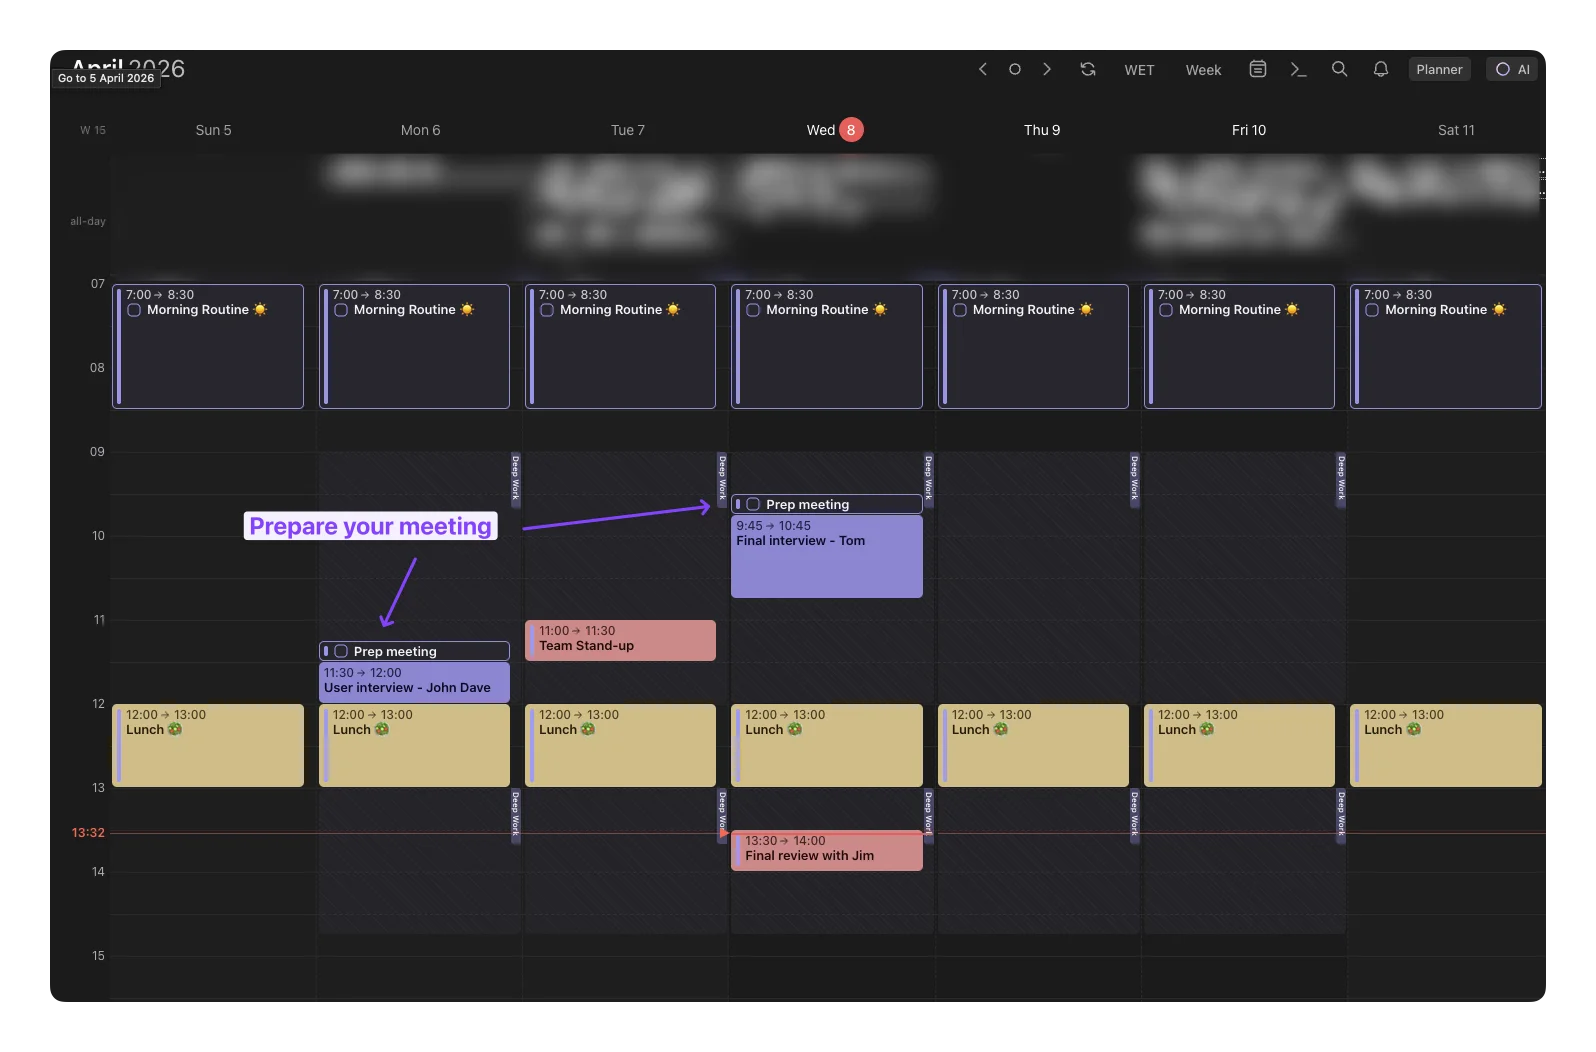Expand the all-day section via its label
The width and height of the screenshot is (1596, 1052).
click(x=87, y=221)
